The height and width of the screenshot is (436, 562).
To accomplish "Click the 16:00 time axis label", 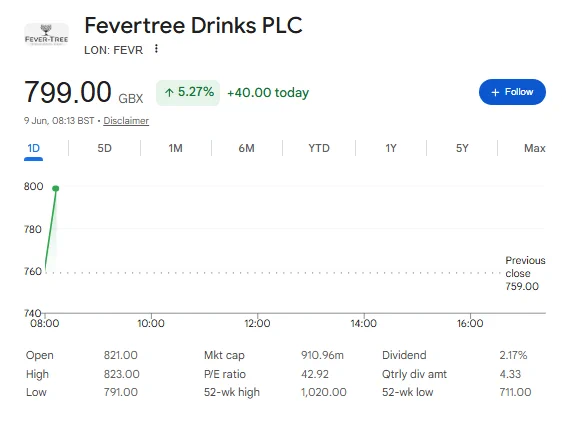I will click(x=470, y=324).
